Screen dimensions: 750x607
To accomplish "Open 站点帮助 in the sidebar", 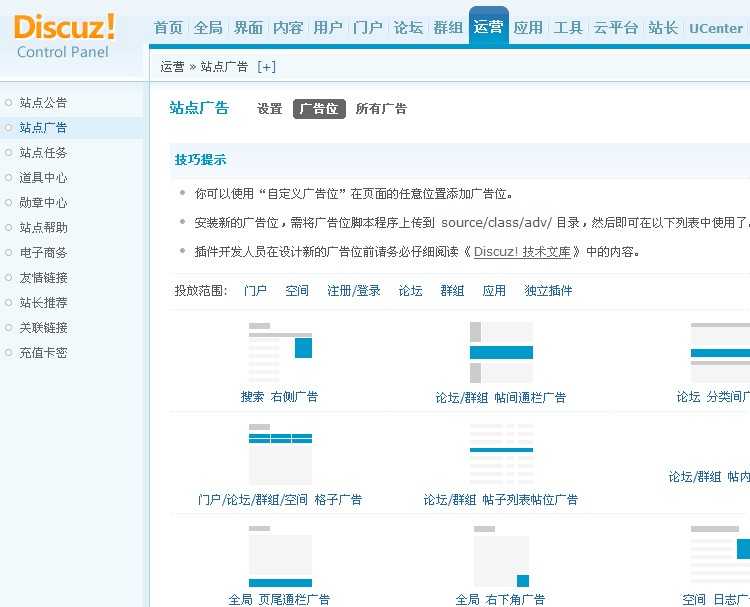I will click(43, 228).
